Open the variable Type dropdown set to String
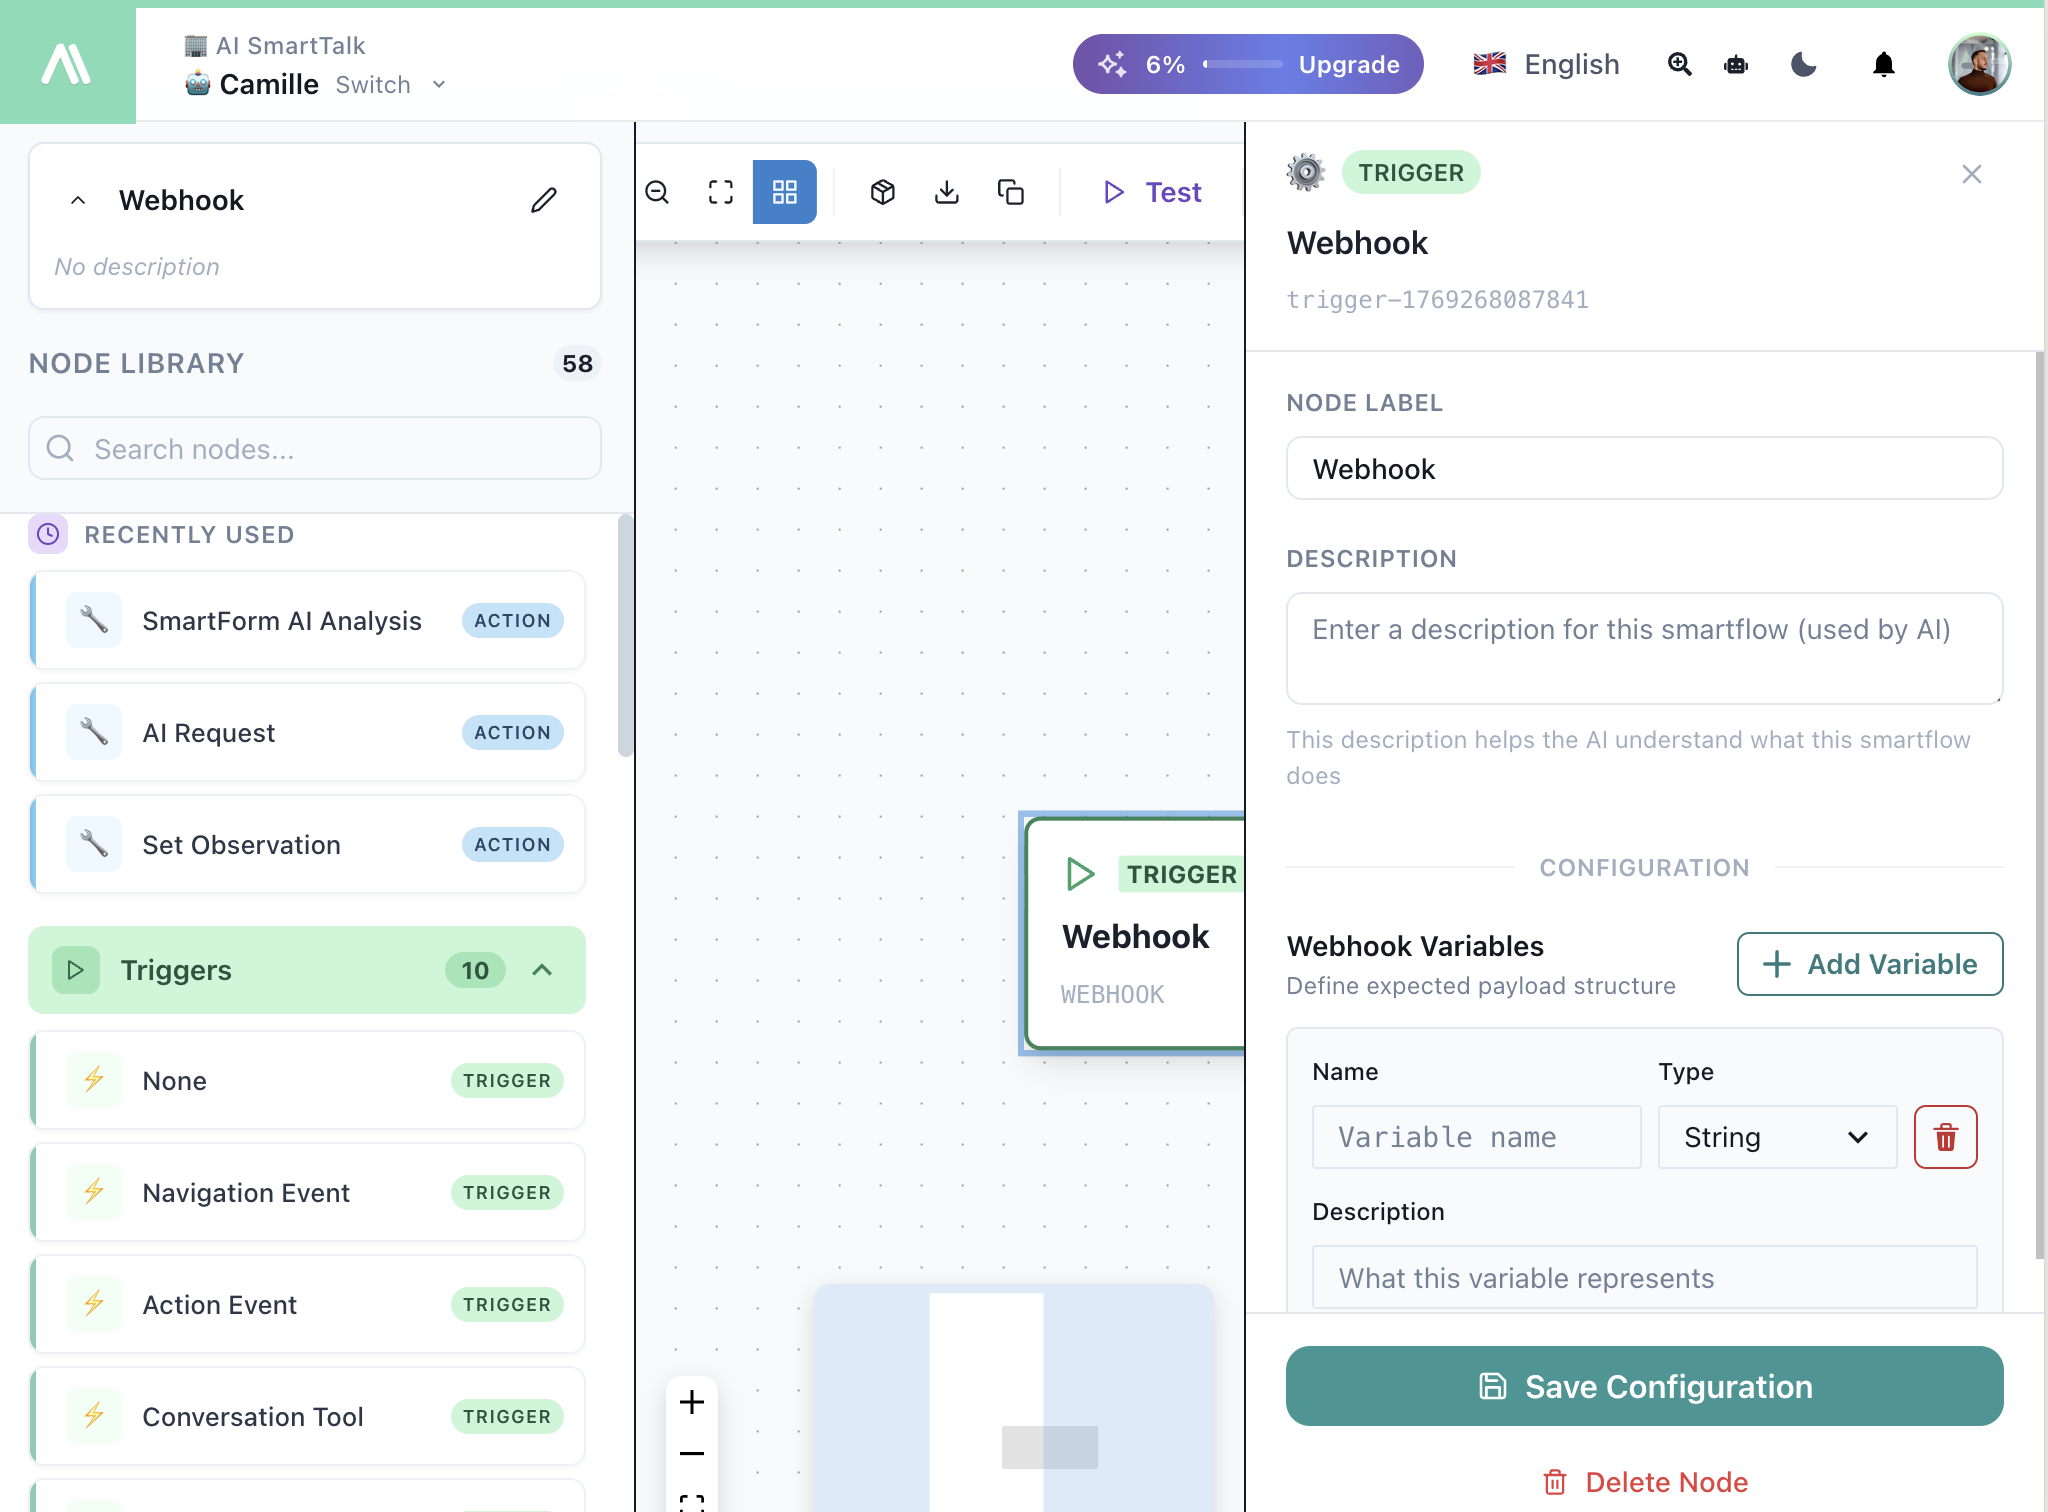This screenshot has height=1512, width=2048. [x=1776, y=1137]
